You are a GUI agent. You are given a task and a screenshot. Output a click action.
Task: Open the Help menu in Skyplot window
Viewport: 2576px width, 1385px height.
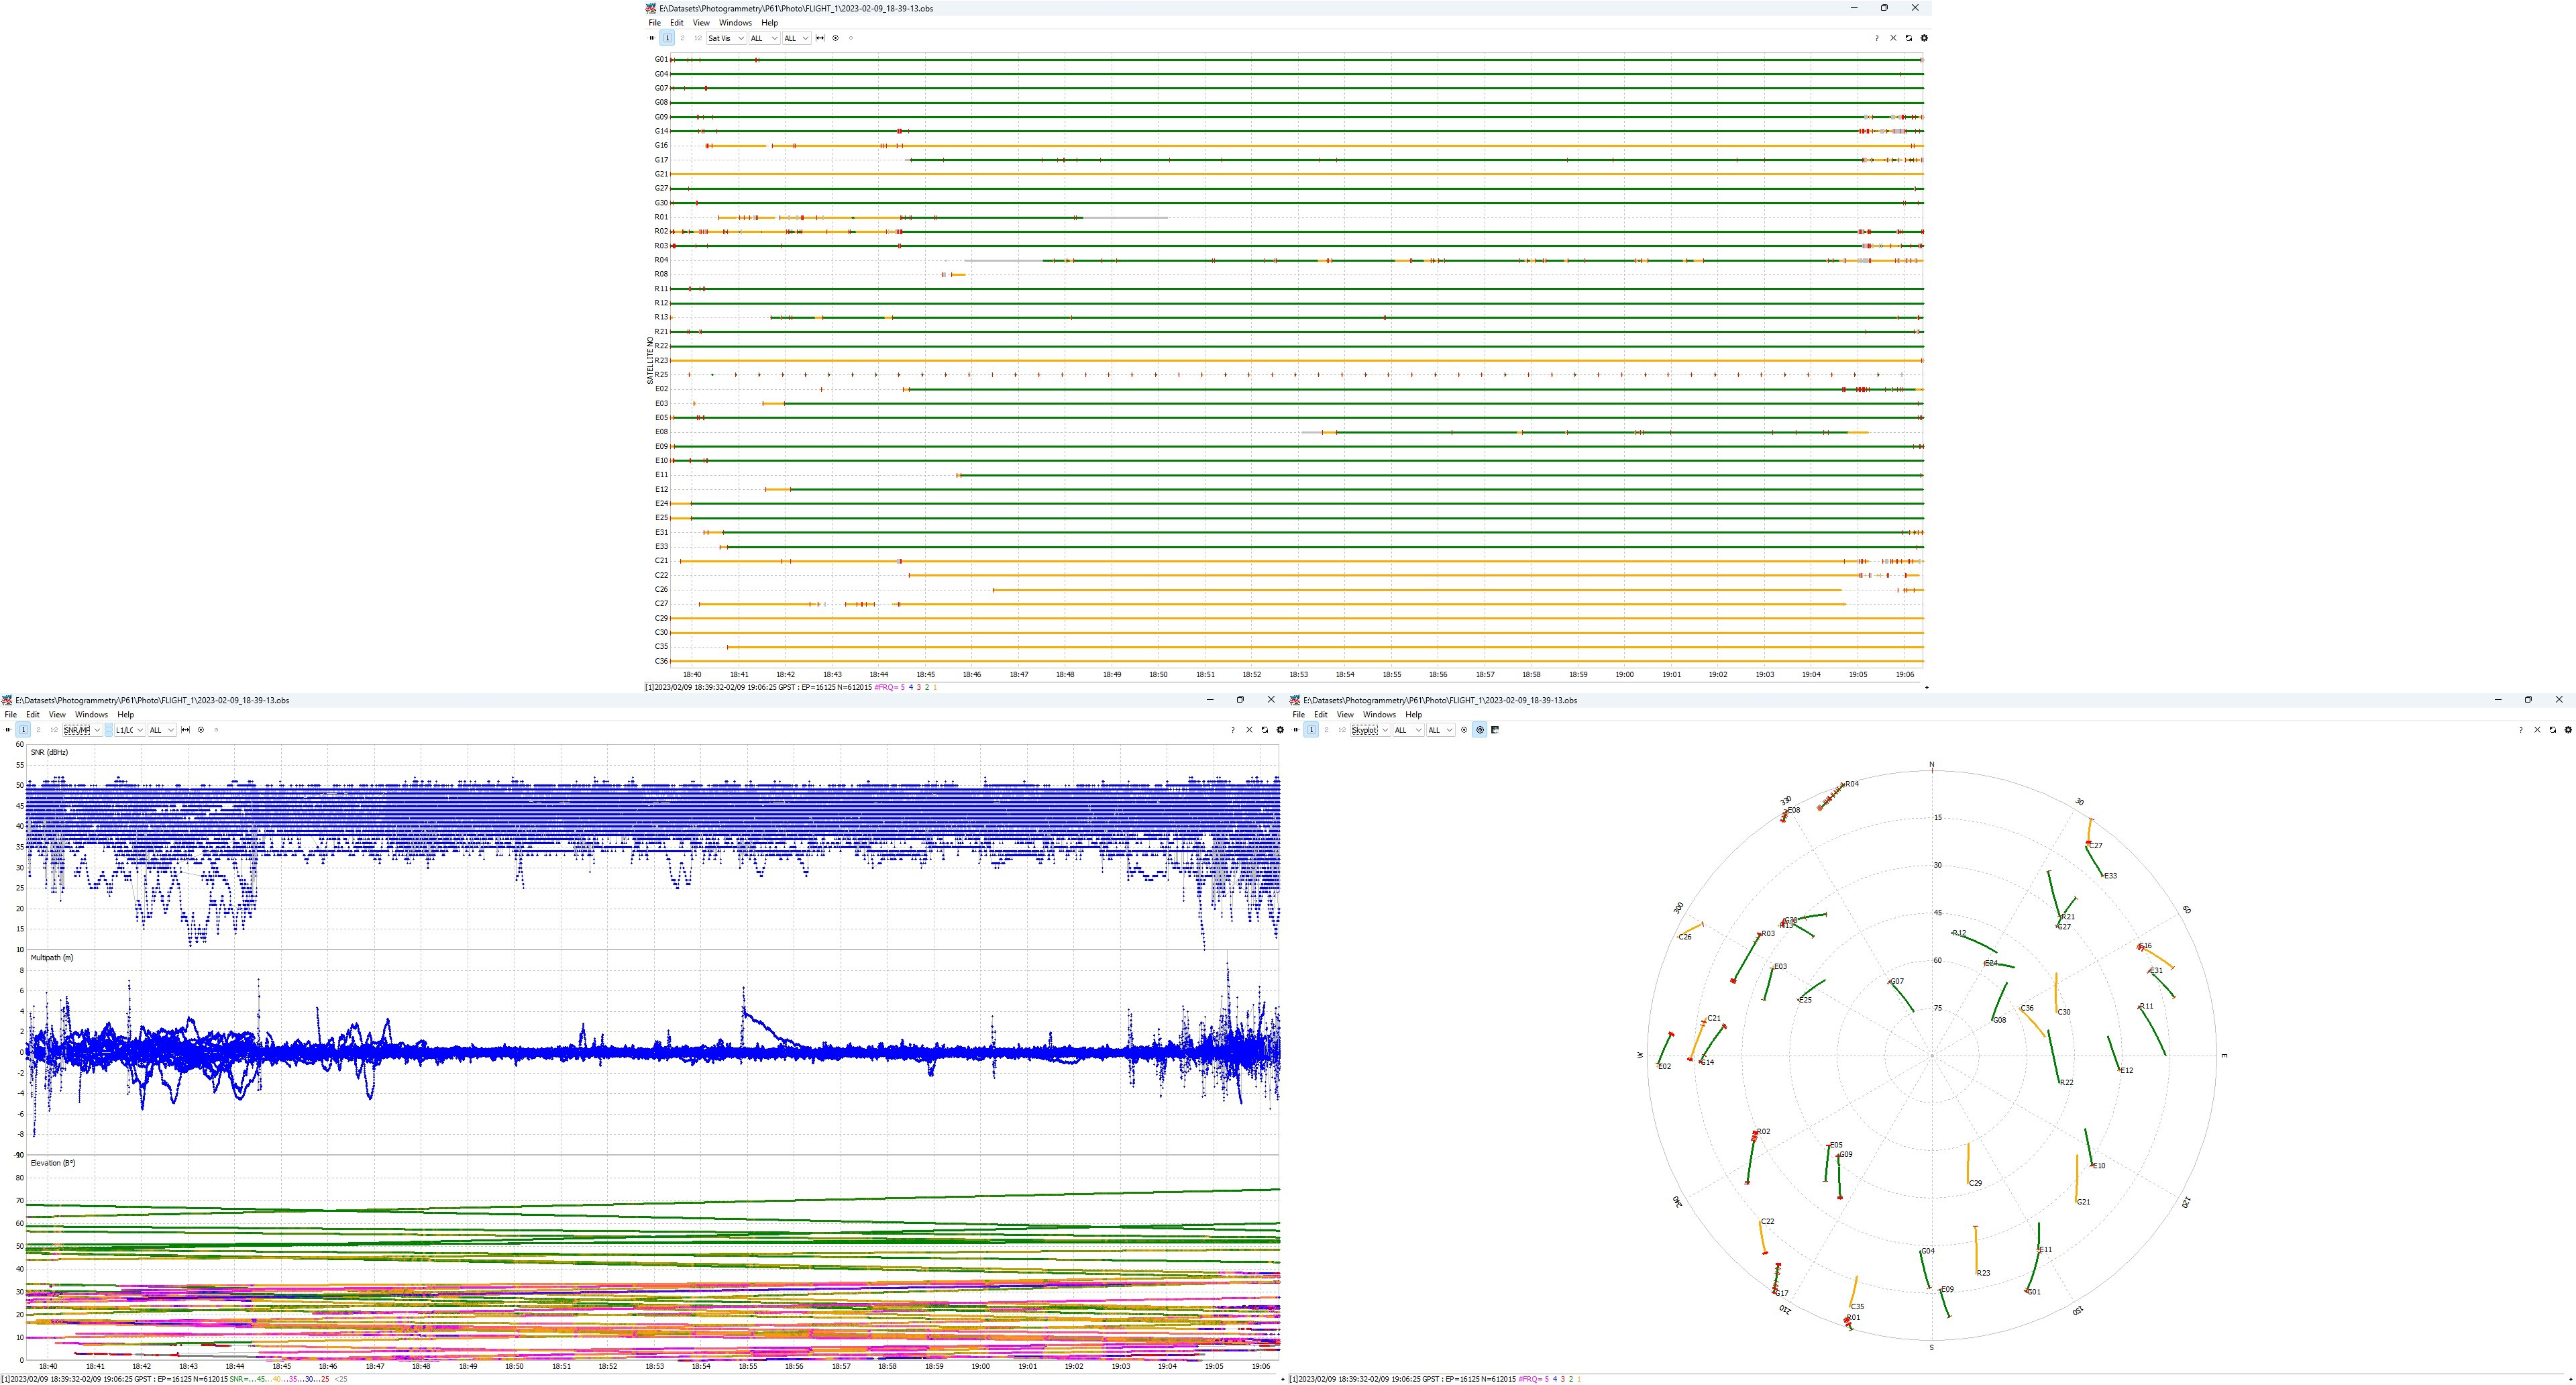(x=1413, y=715)
